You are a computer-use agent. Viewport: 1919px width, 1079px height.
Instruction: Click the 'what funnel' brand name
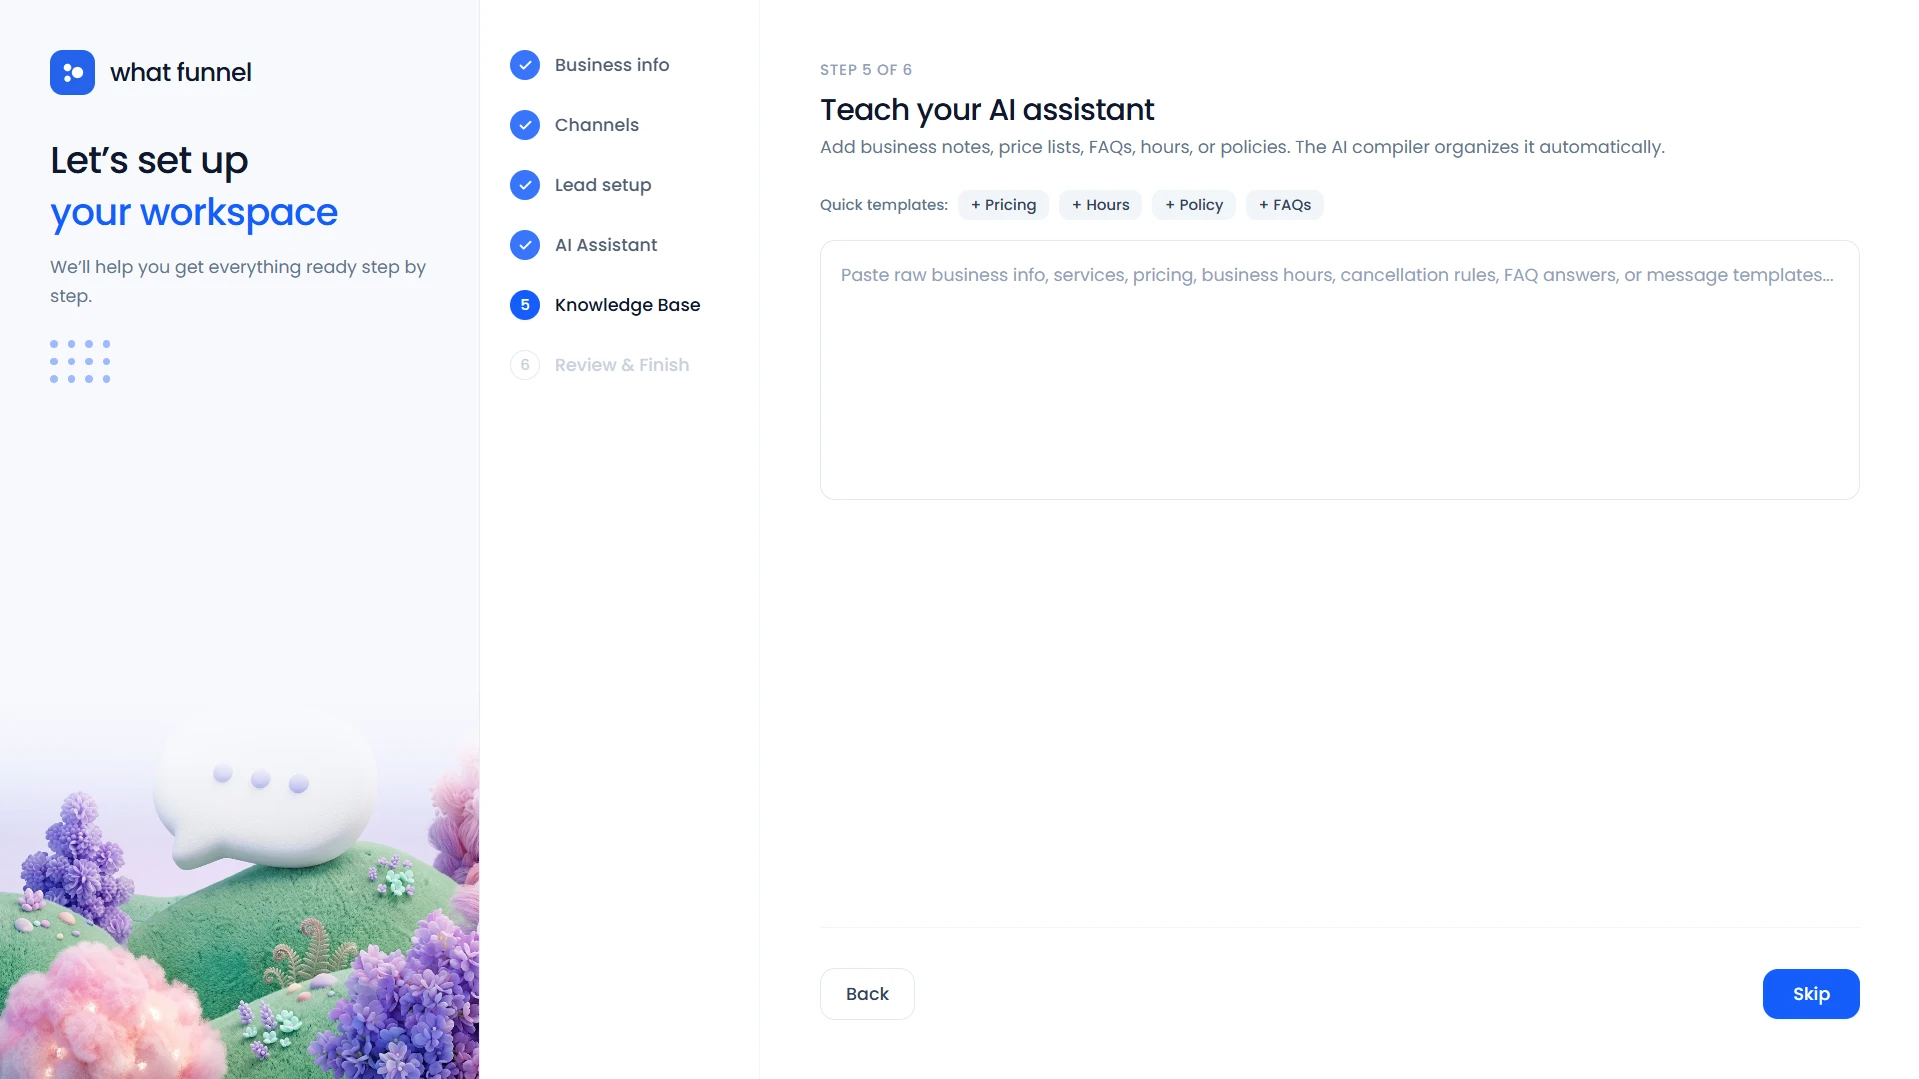click(181, 73)
